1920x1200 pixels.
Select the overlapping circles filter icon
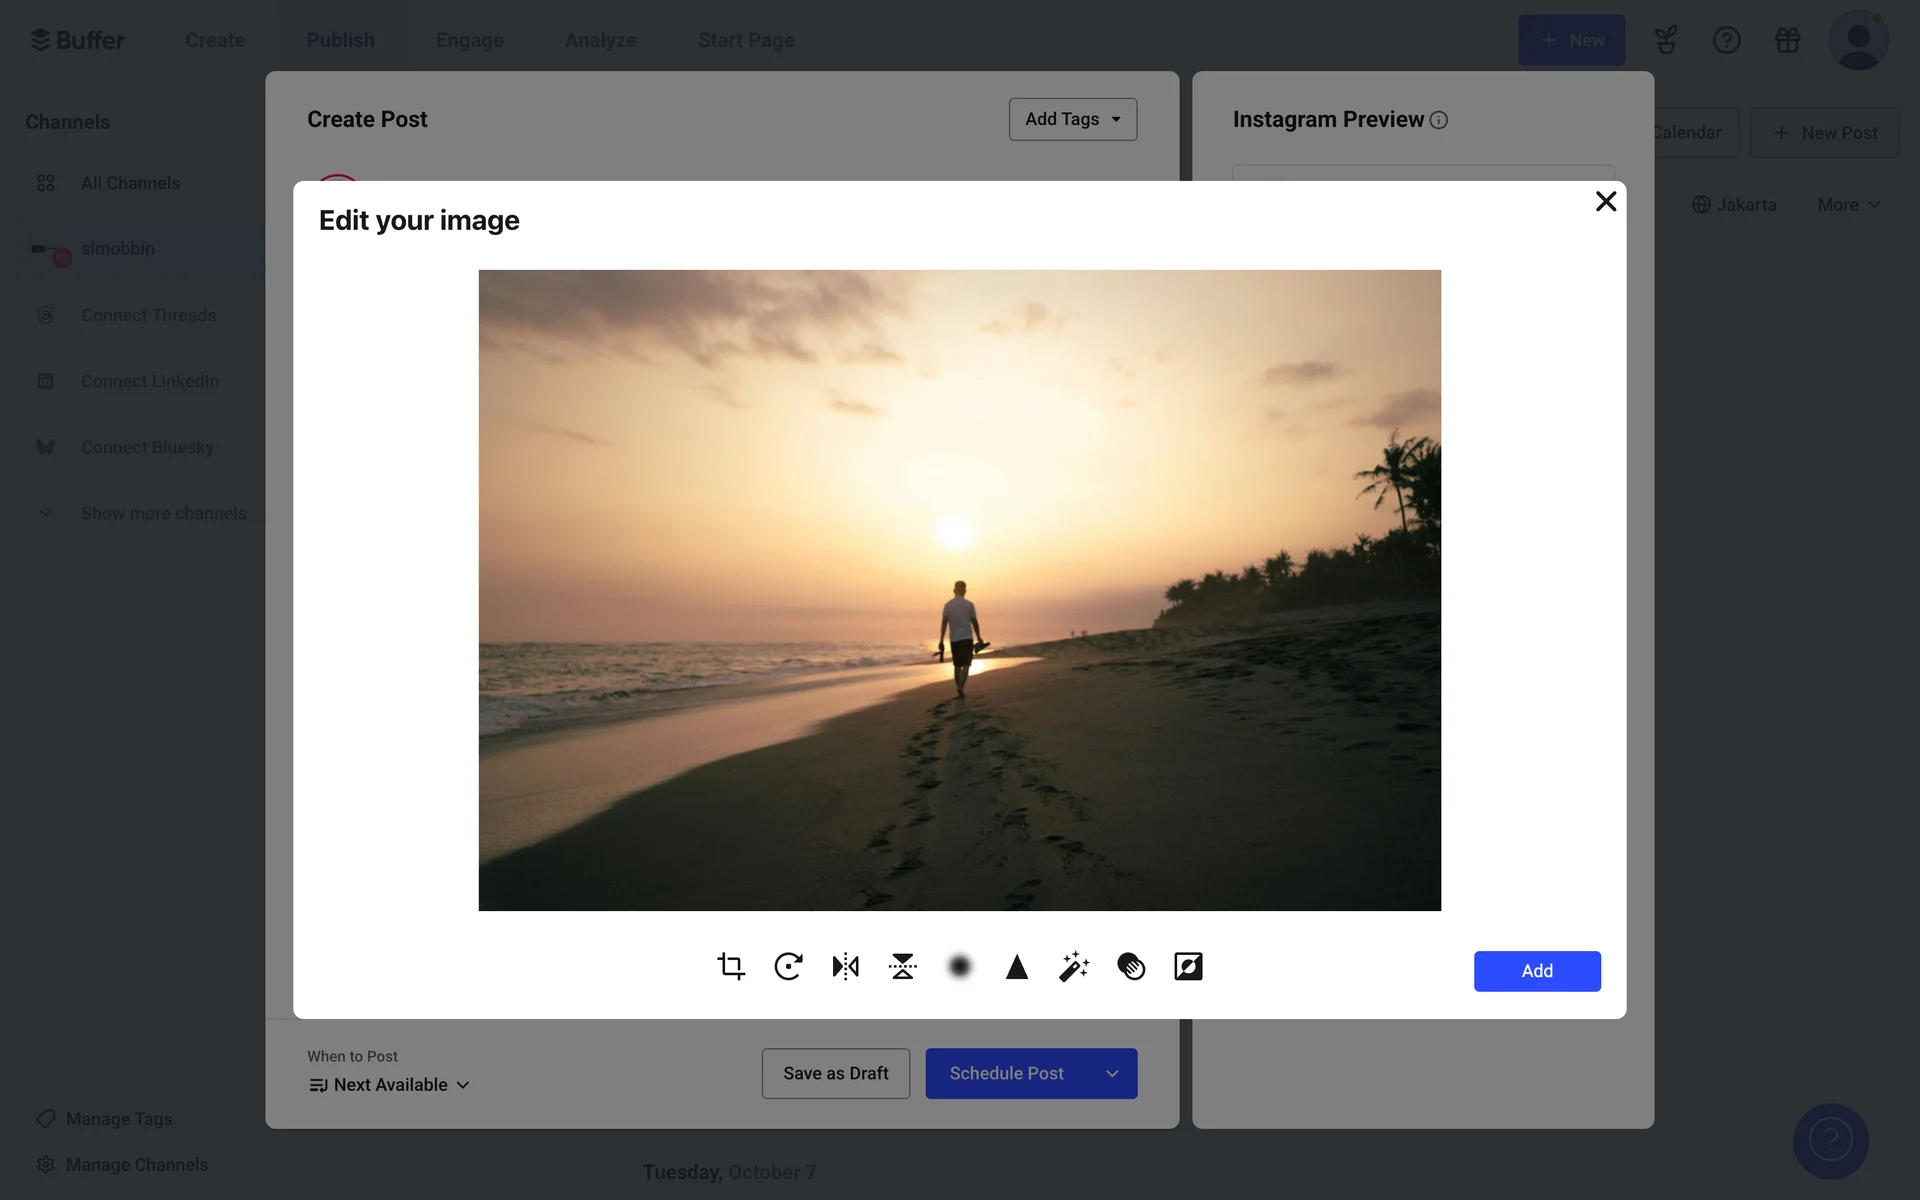click(x=1131, y=966)
